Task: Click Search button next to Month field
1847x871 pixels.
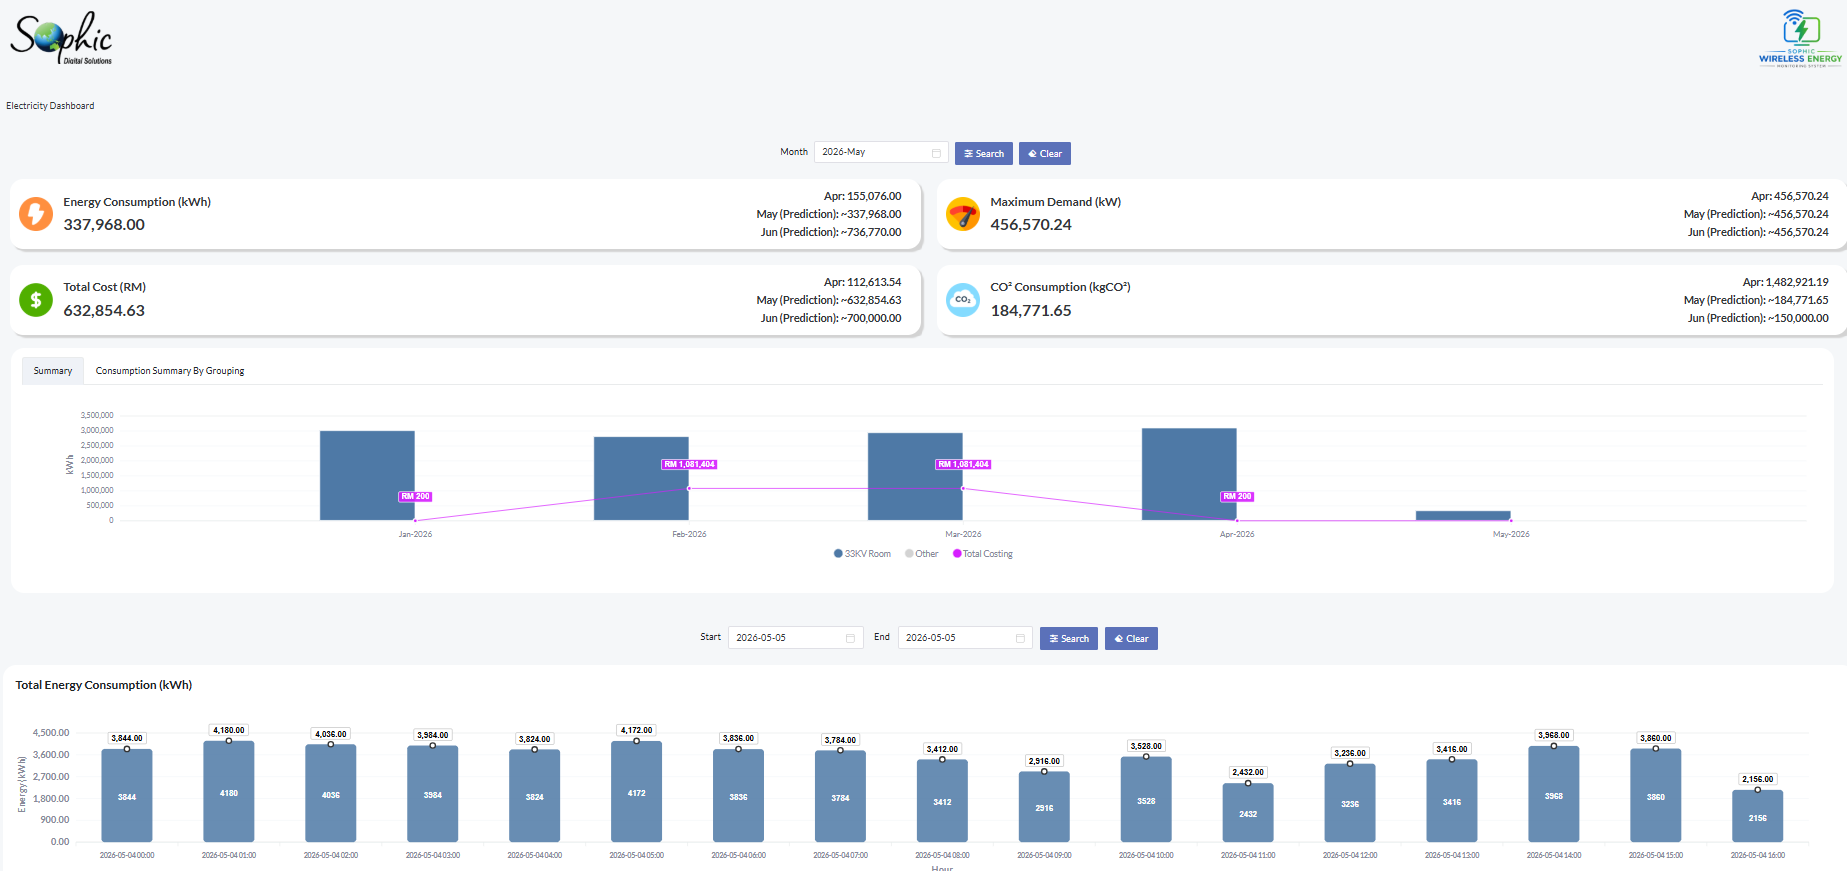Action: pos(984,153)
